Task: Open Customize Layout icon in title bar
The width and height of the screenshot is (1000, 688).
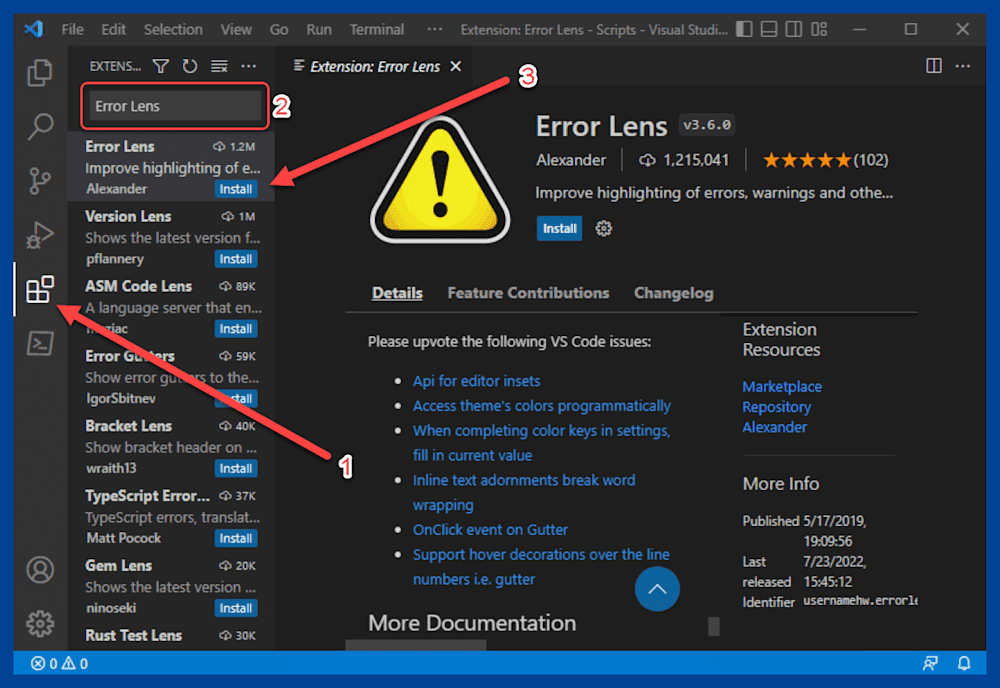Action: click(x=819, y=29)
